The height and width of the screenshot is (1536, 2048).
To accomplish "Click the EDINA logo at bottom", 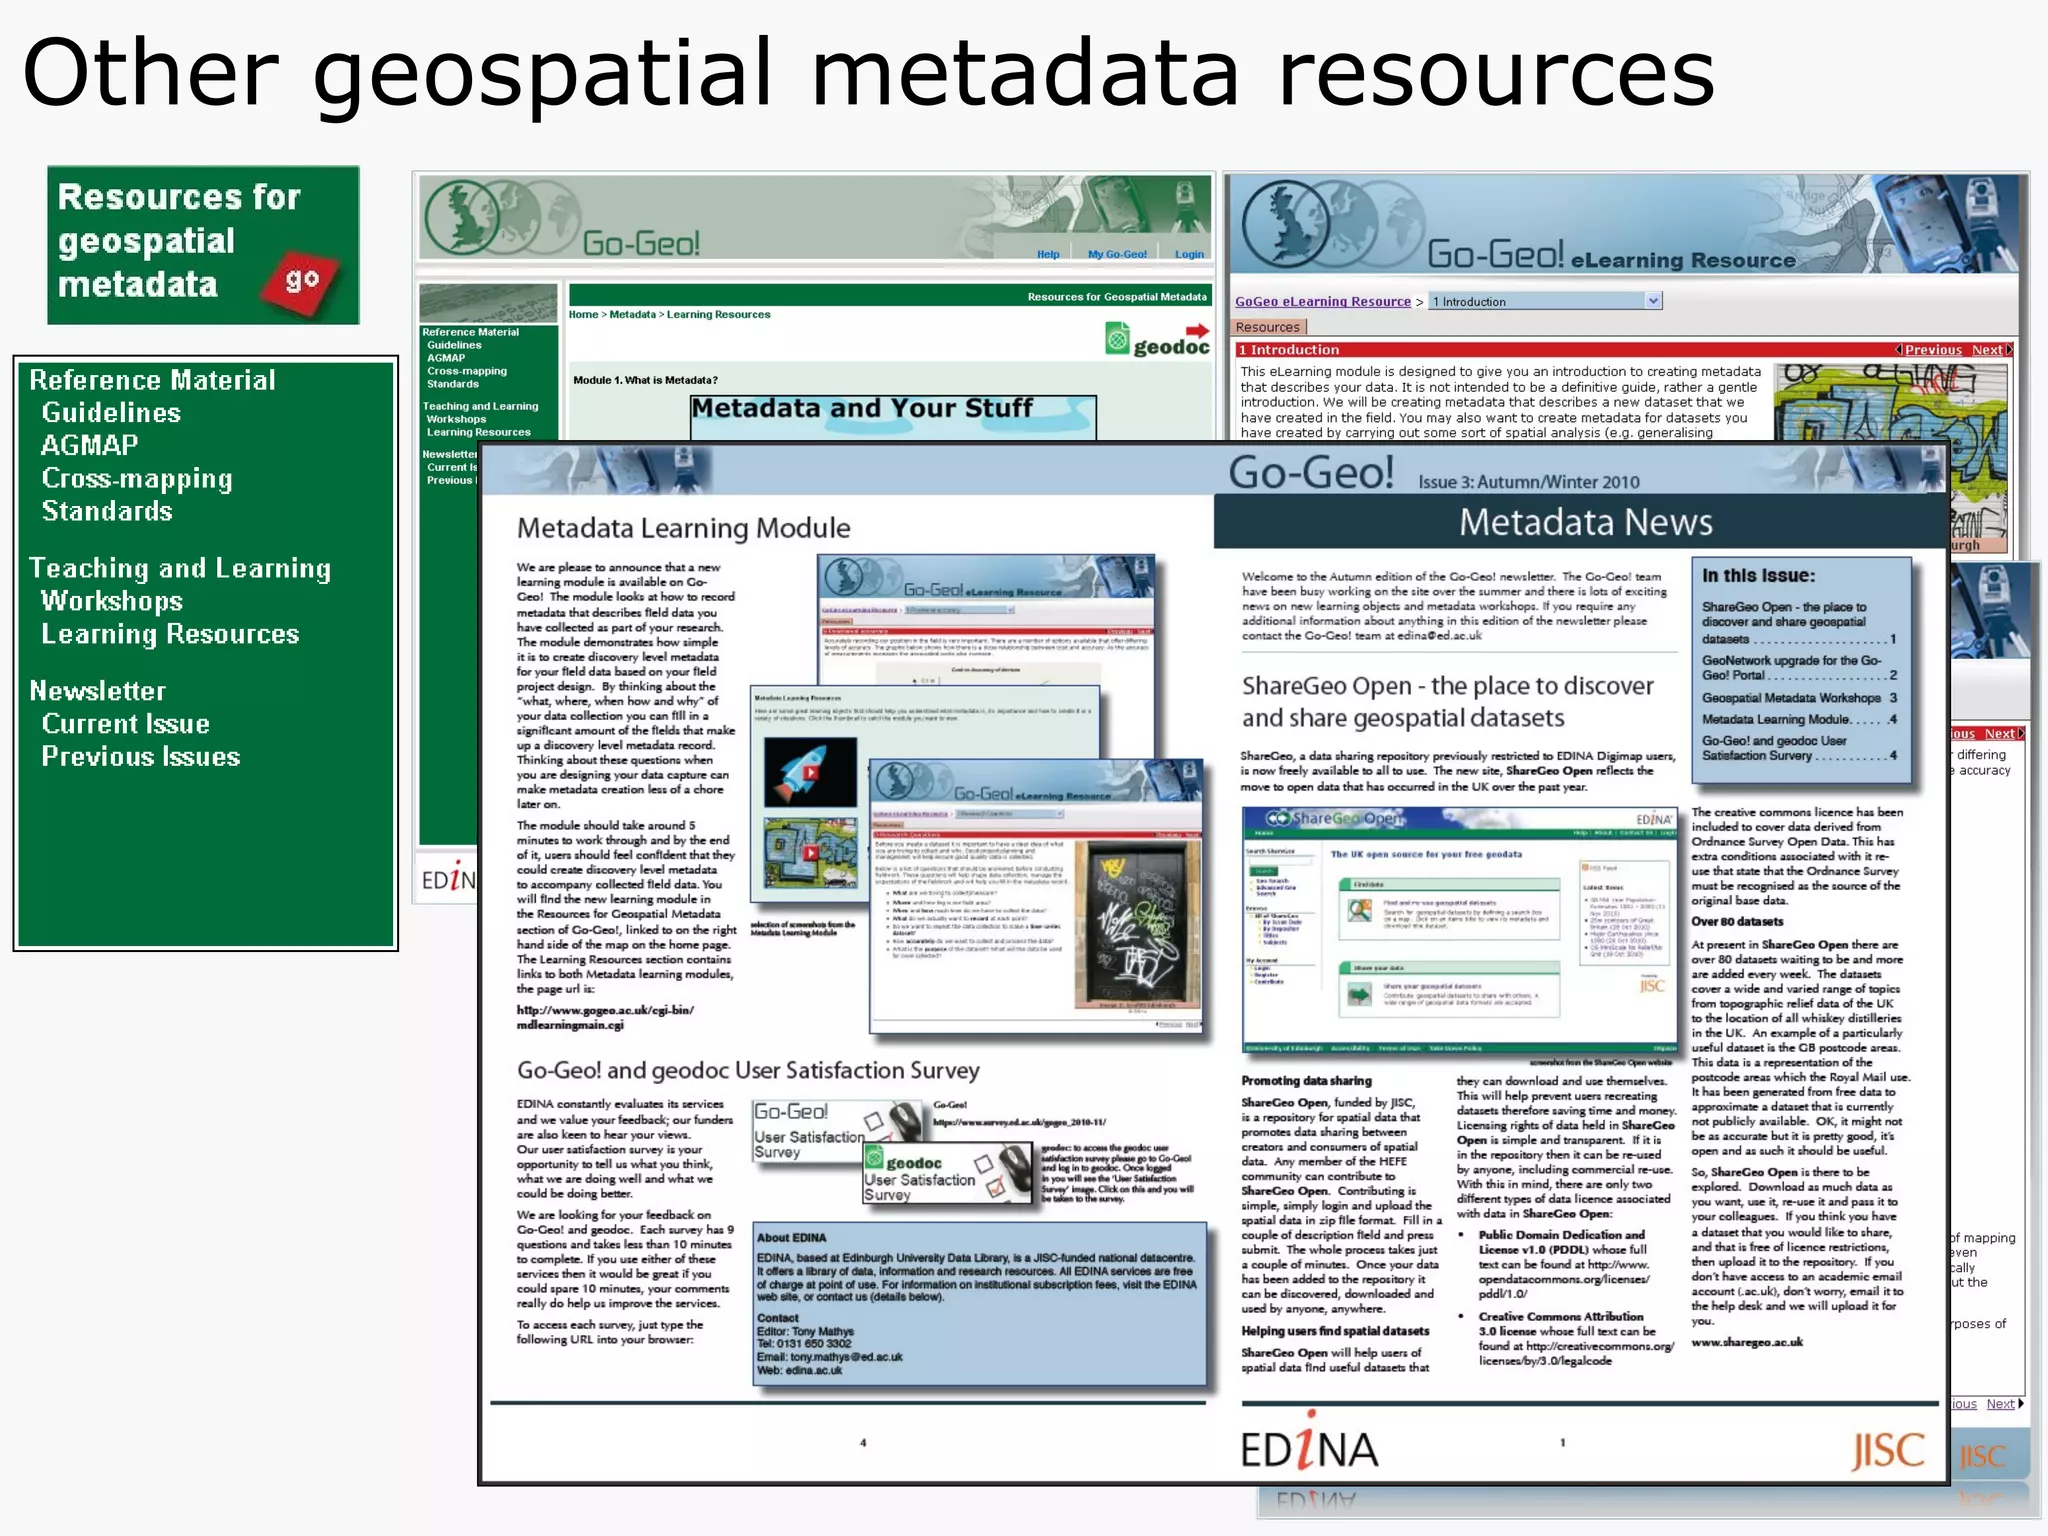I will [1309, 1441].
